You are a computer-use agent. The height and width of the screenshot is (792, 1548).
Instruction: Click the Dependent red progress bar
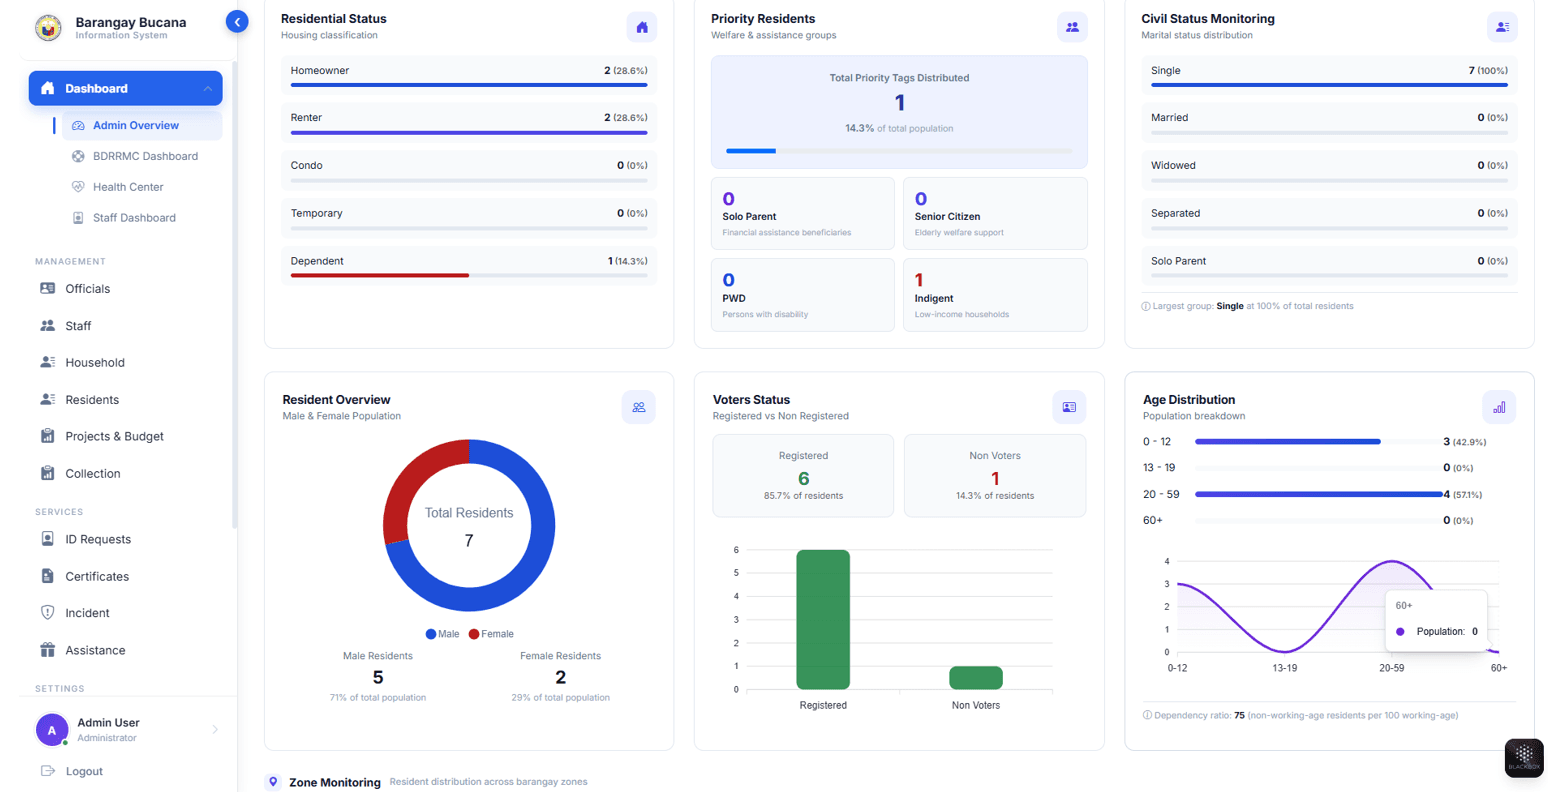tap(380, 275)
